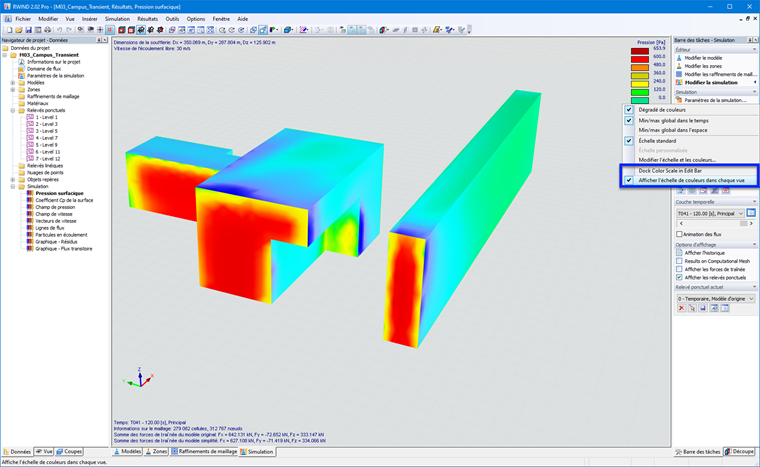Image resolution: width=760 pixels, height=467 pixels.
Task: Switch to the Vue tab bottom left
Action: [44, 451]
